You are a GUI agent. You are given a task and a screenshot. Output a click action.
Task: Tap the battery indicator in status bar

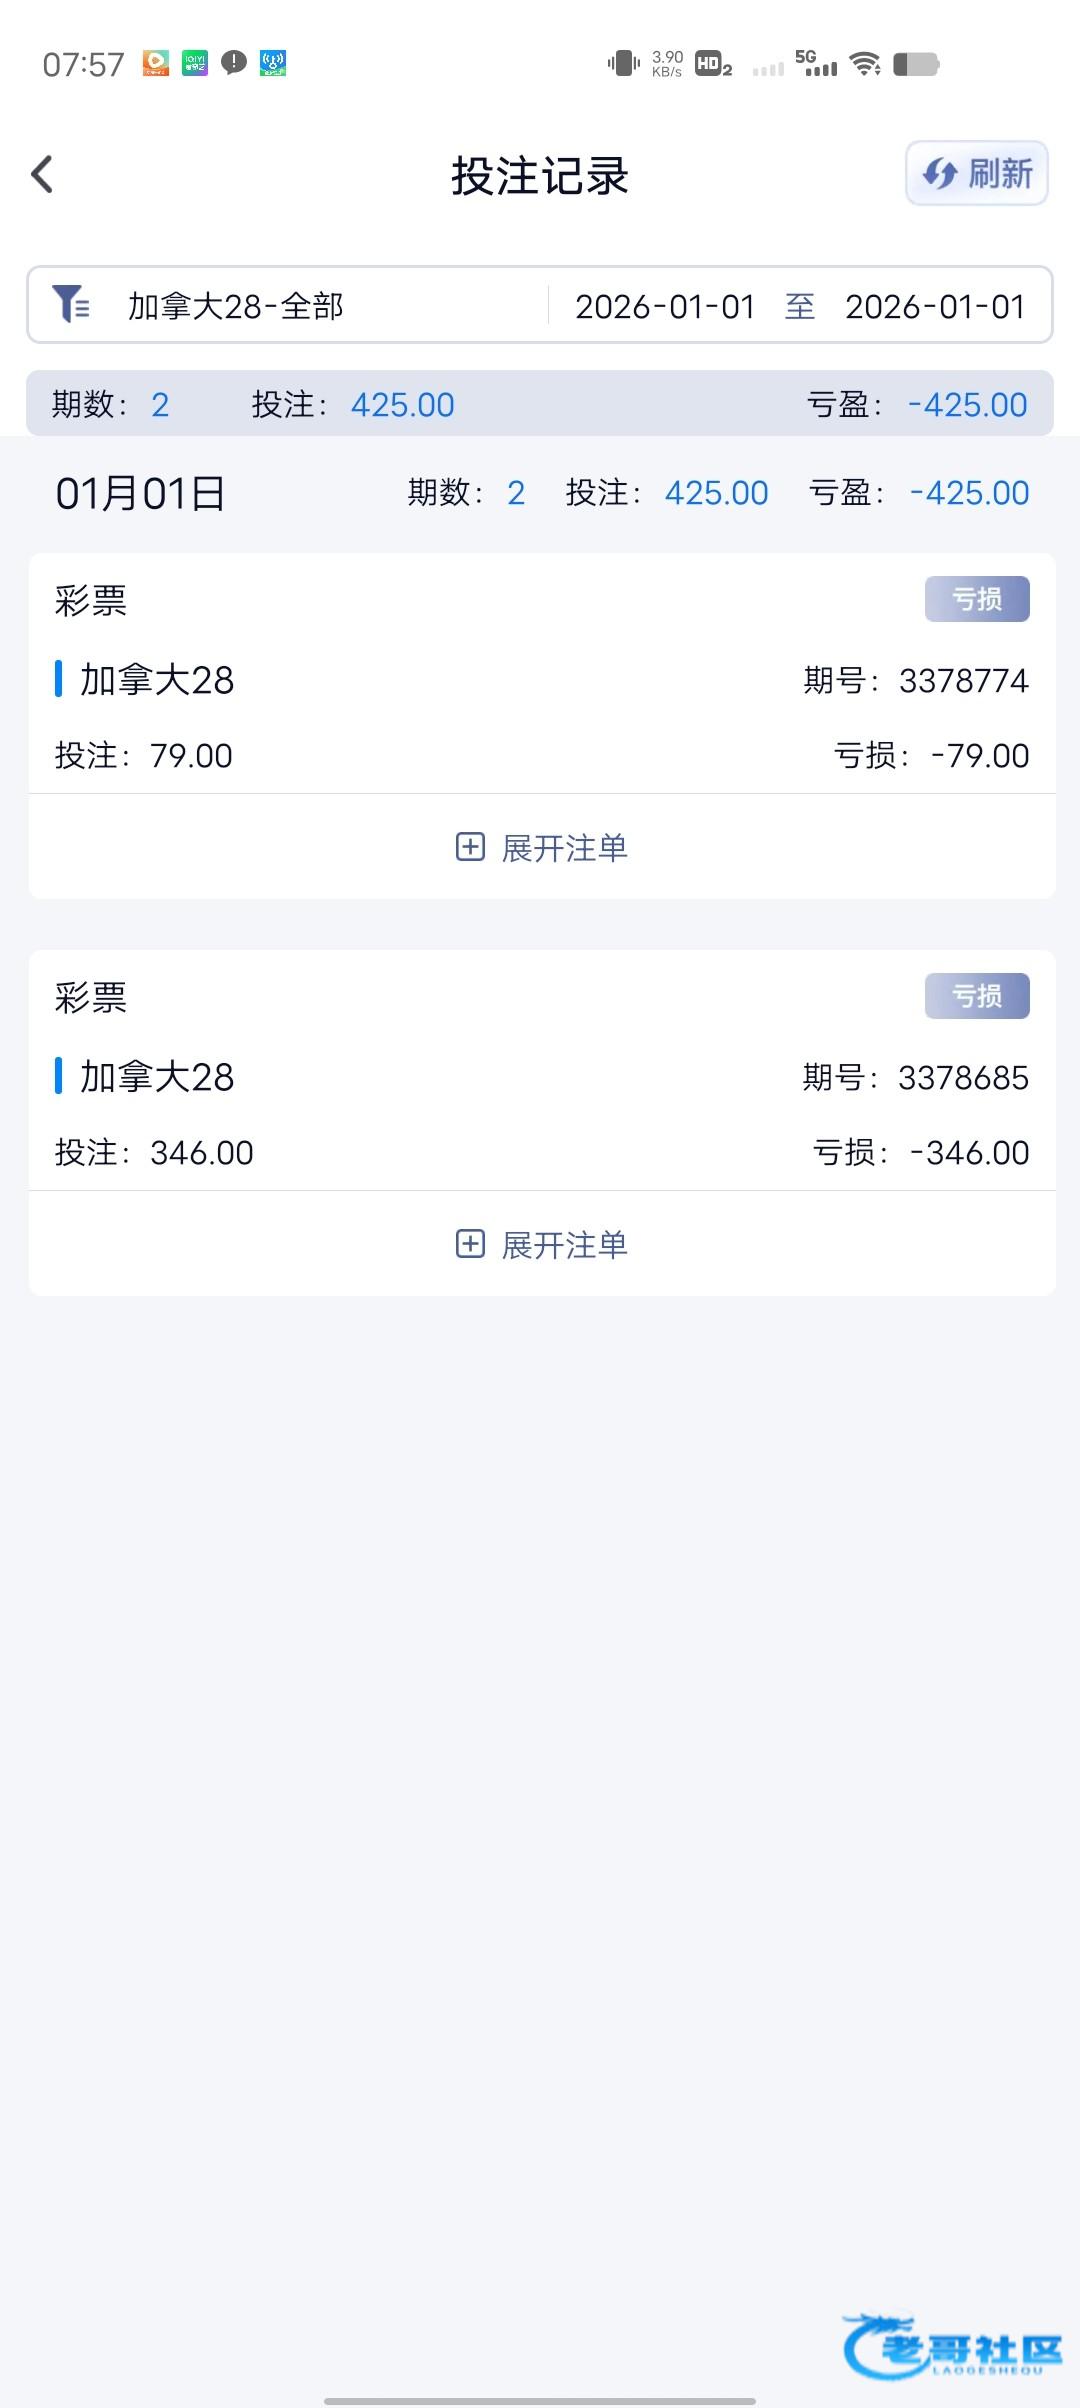click(916, 64)
